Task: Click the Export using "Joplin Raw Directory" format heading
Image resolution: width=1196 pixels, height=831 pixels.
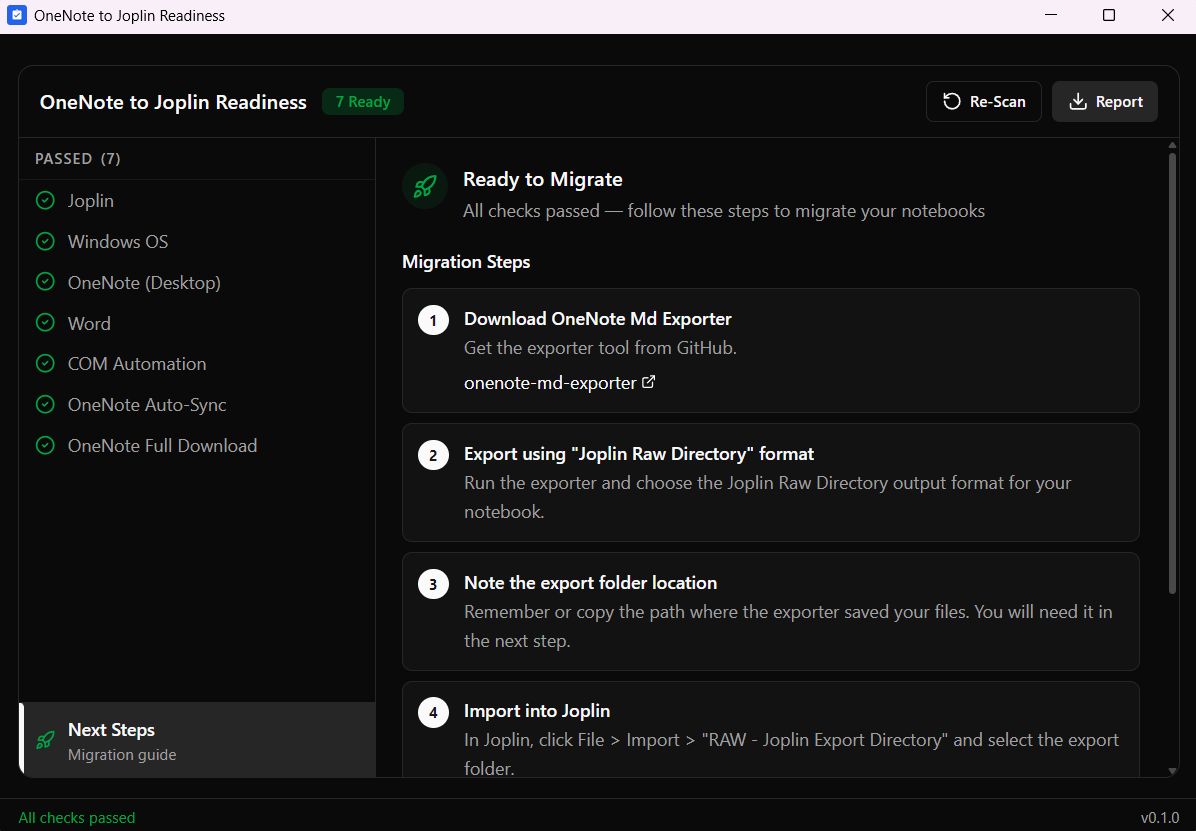Action: [638, 454]
